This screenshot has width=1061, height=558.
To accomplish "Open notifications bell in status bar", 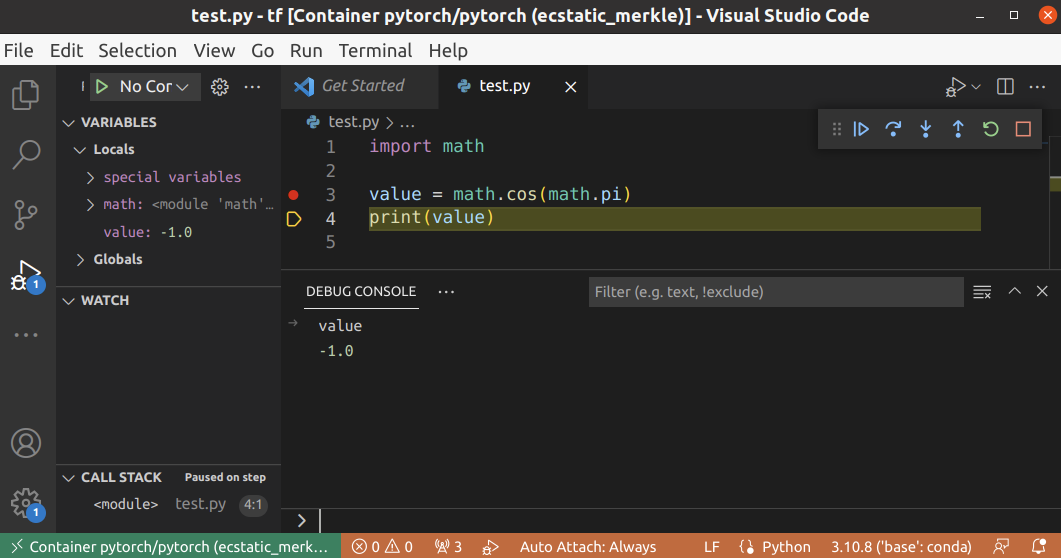I will (x=1039, y=547).
